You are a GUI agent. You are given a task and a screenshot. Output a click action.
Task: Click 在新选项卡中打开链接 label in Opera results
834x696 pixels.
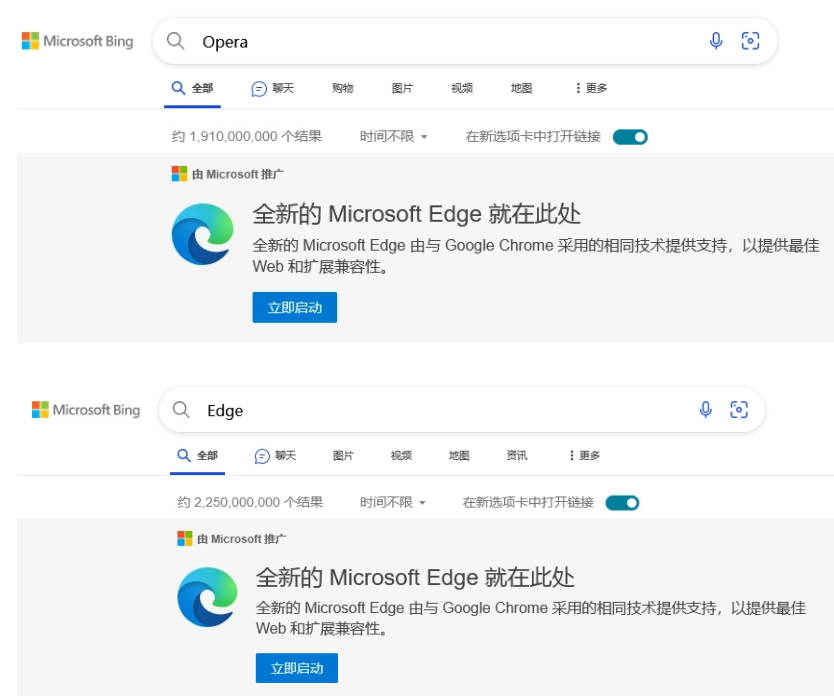point(533,137)
